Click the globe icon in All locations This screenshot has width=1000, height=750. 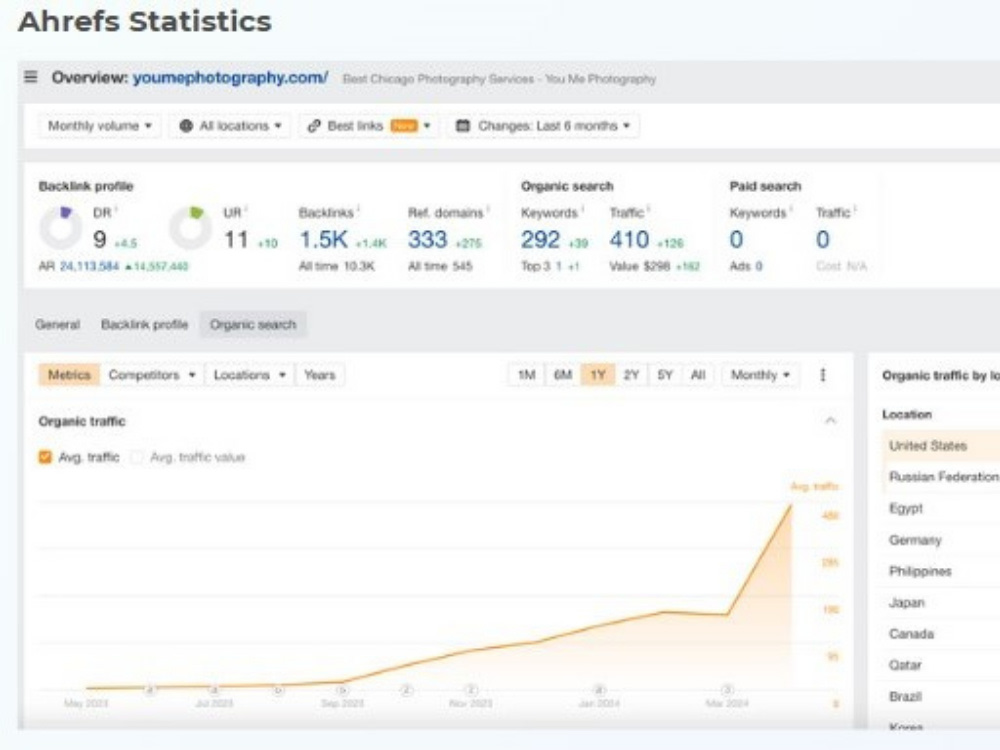click(186, 126)
